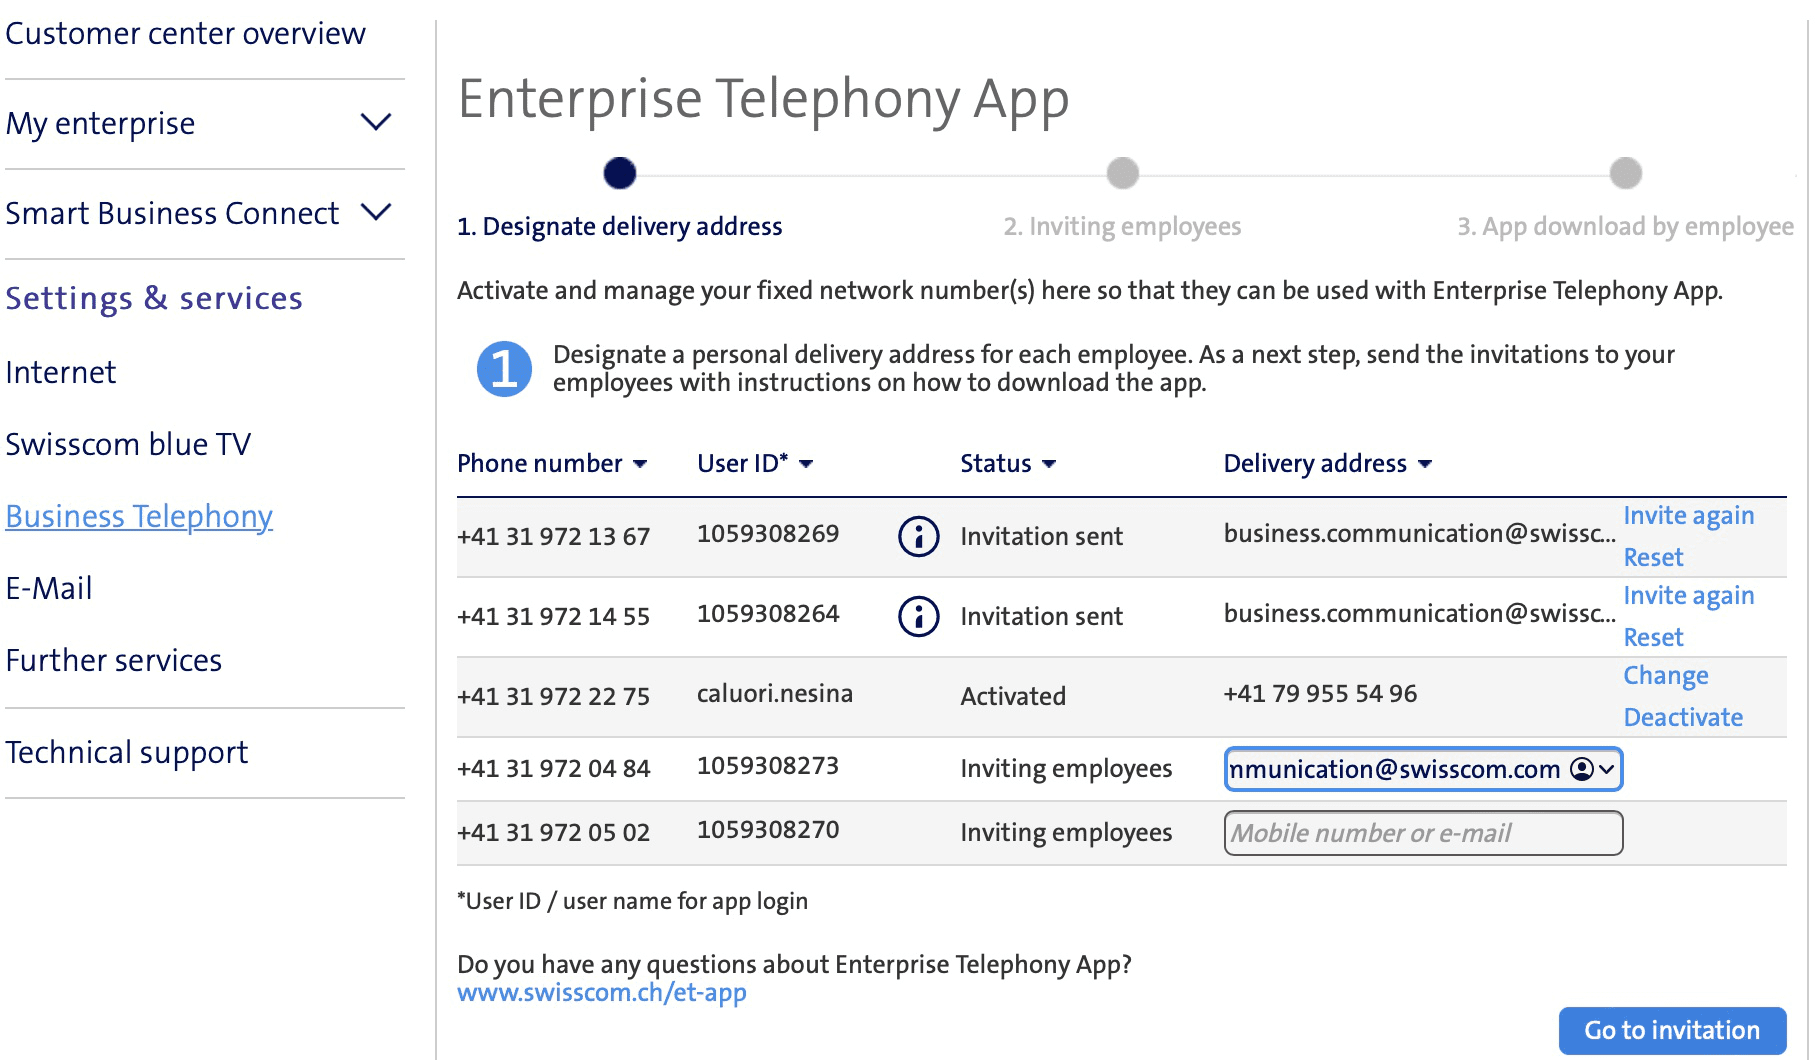Open Business Telephony in sidebar

pyautogui.click(x=139, y=516)
